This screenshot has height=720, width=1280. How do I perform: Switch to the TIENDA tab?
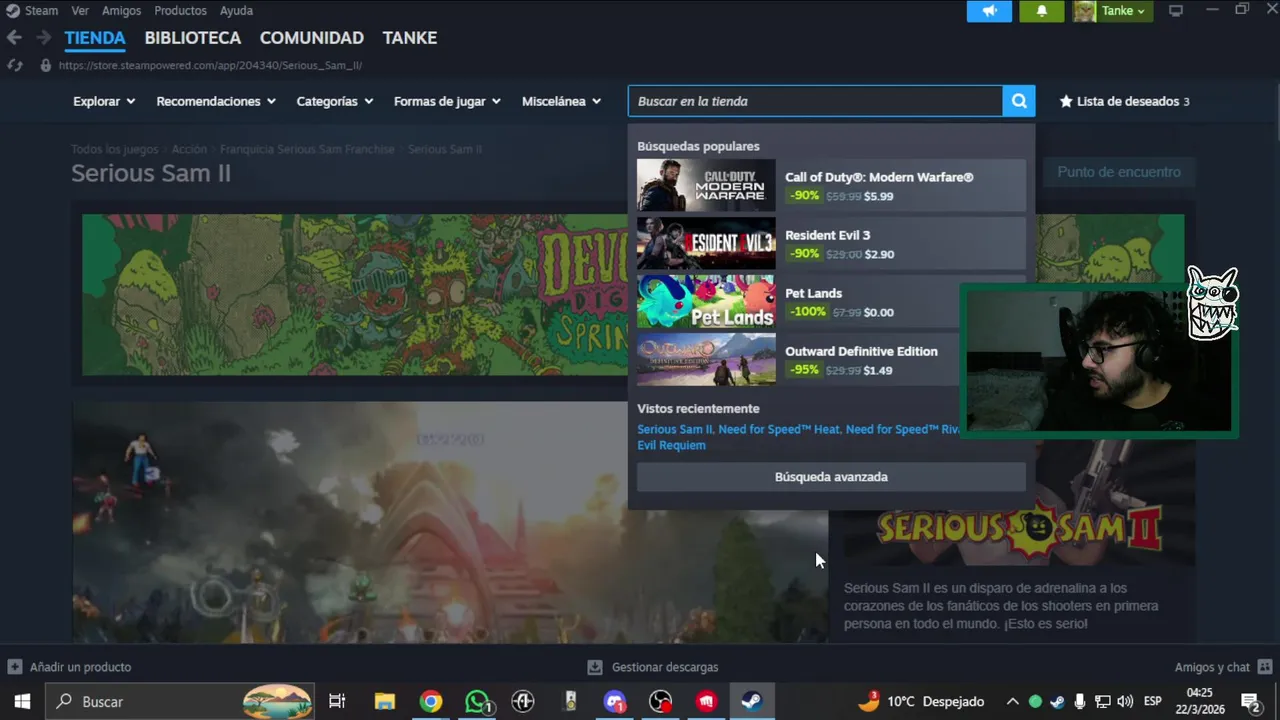[95, 38]
